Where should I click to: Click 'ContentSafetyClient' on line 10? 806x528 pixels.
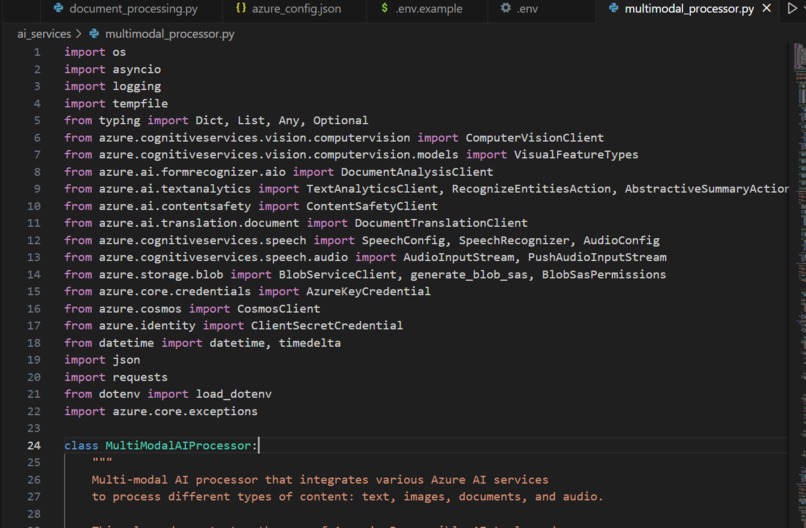[x=372, y=206]
